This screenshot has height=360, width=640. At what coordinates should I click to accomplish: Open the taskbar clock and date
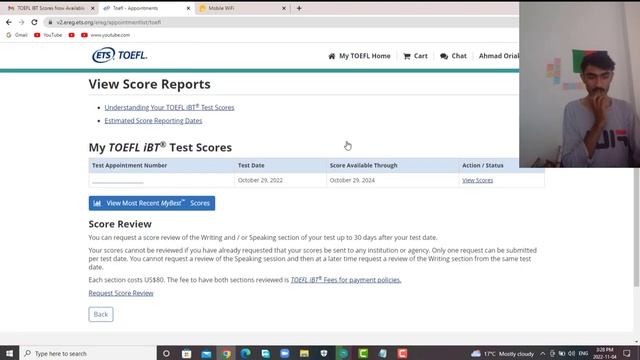click(x=604, y=353)
